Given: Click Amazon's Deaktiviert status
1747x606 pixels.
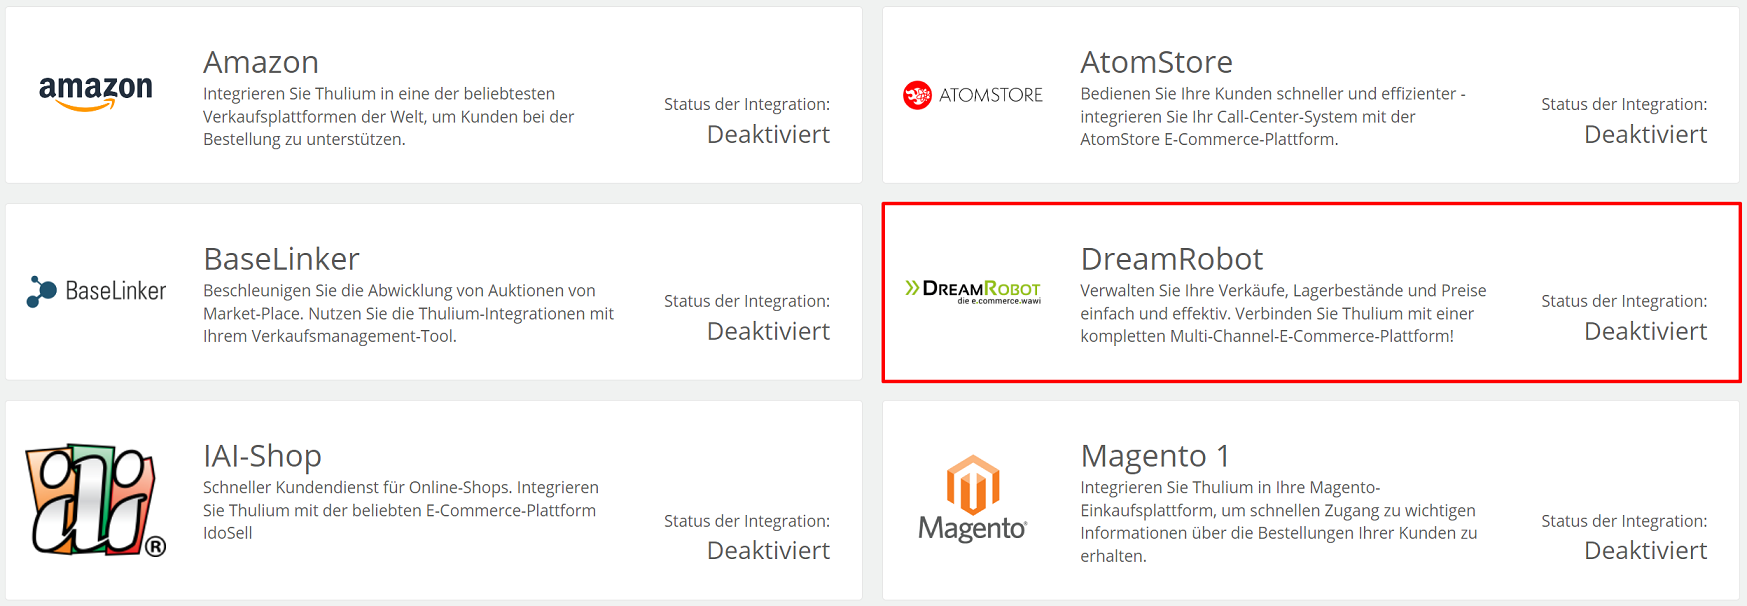Looking at the screenshot, I should 768,134.
